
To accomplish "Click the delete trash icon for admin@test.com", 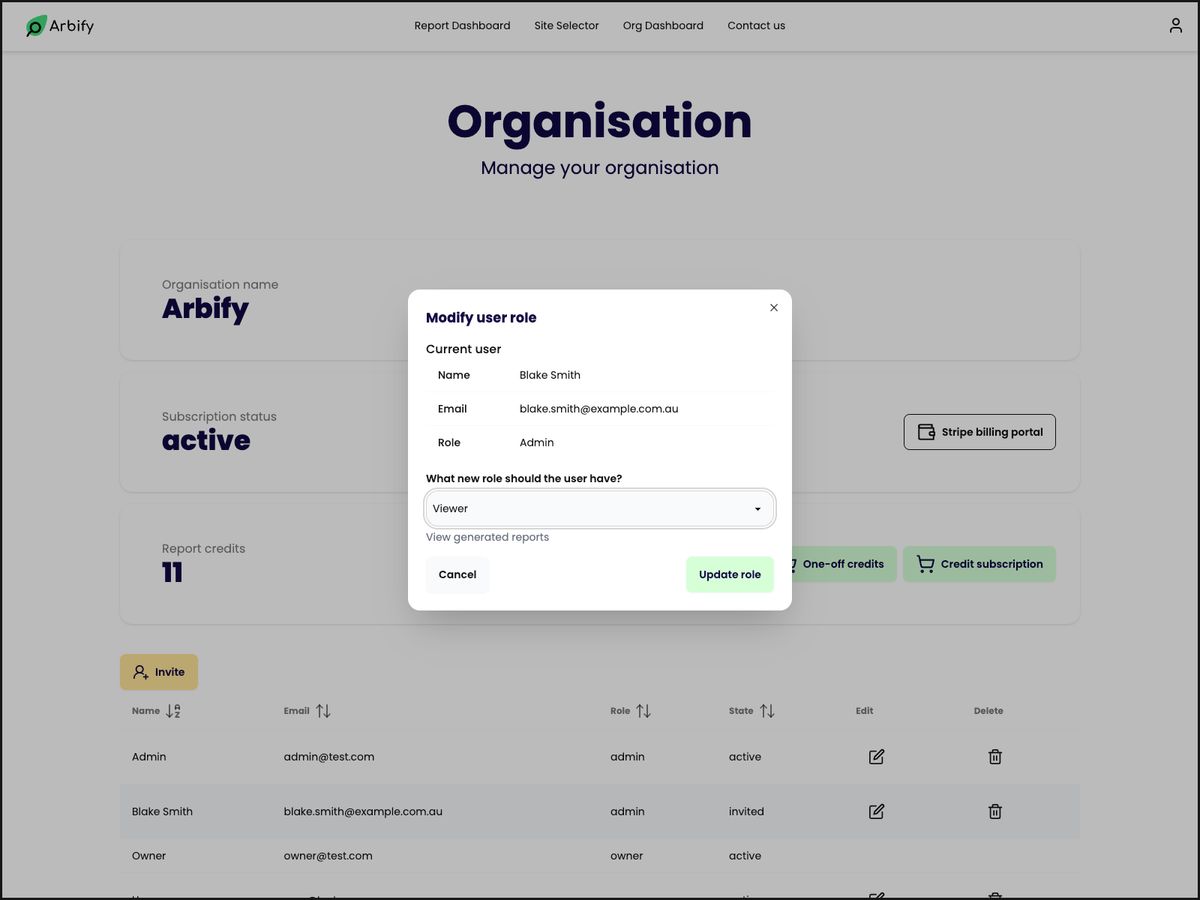I will (994, 757).
